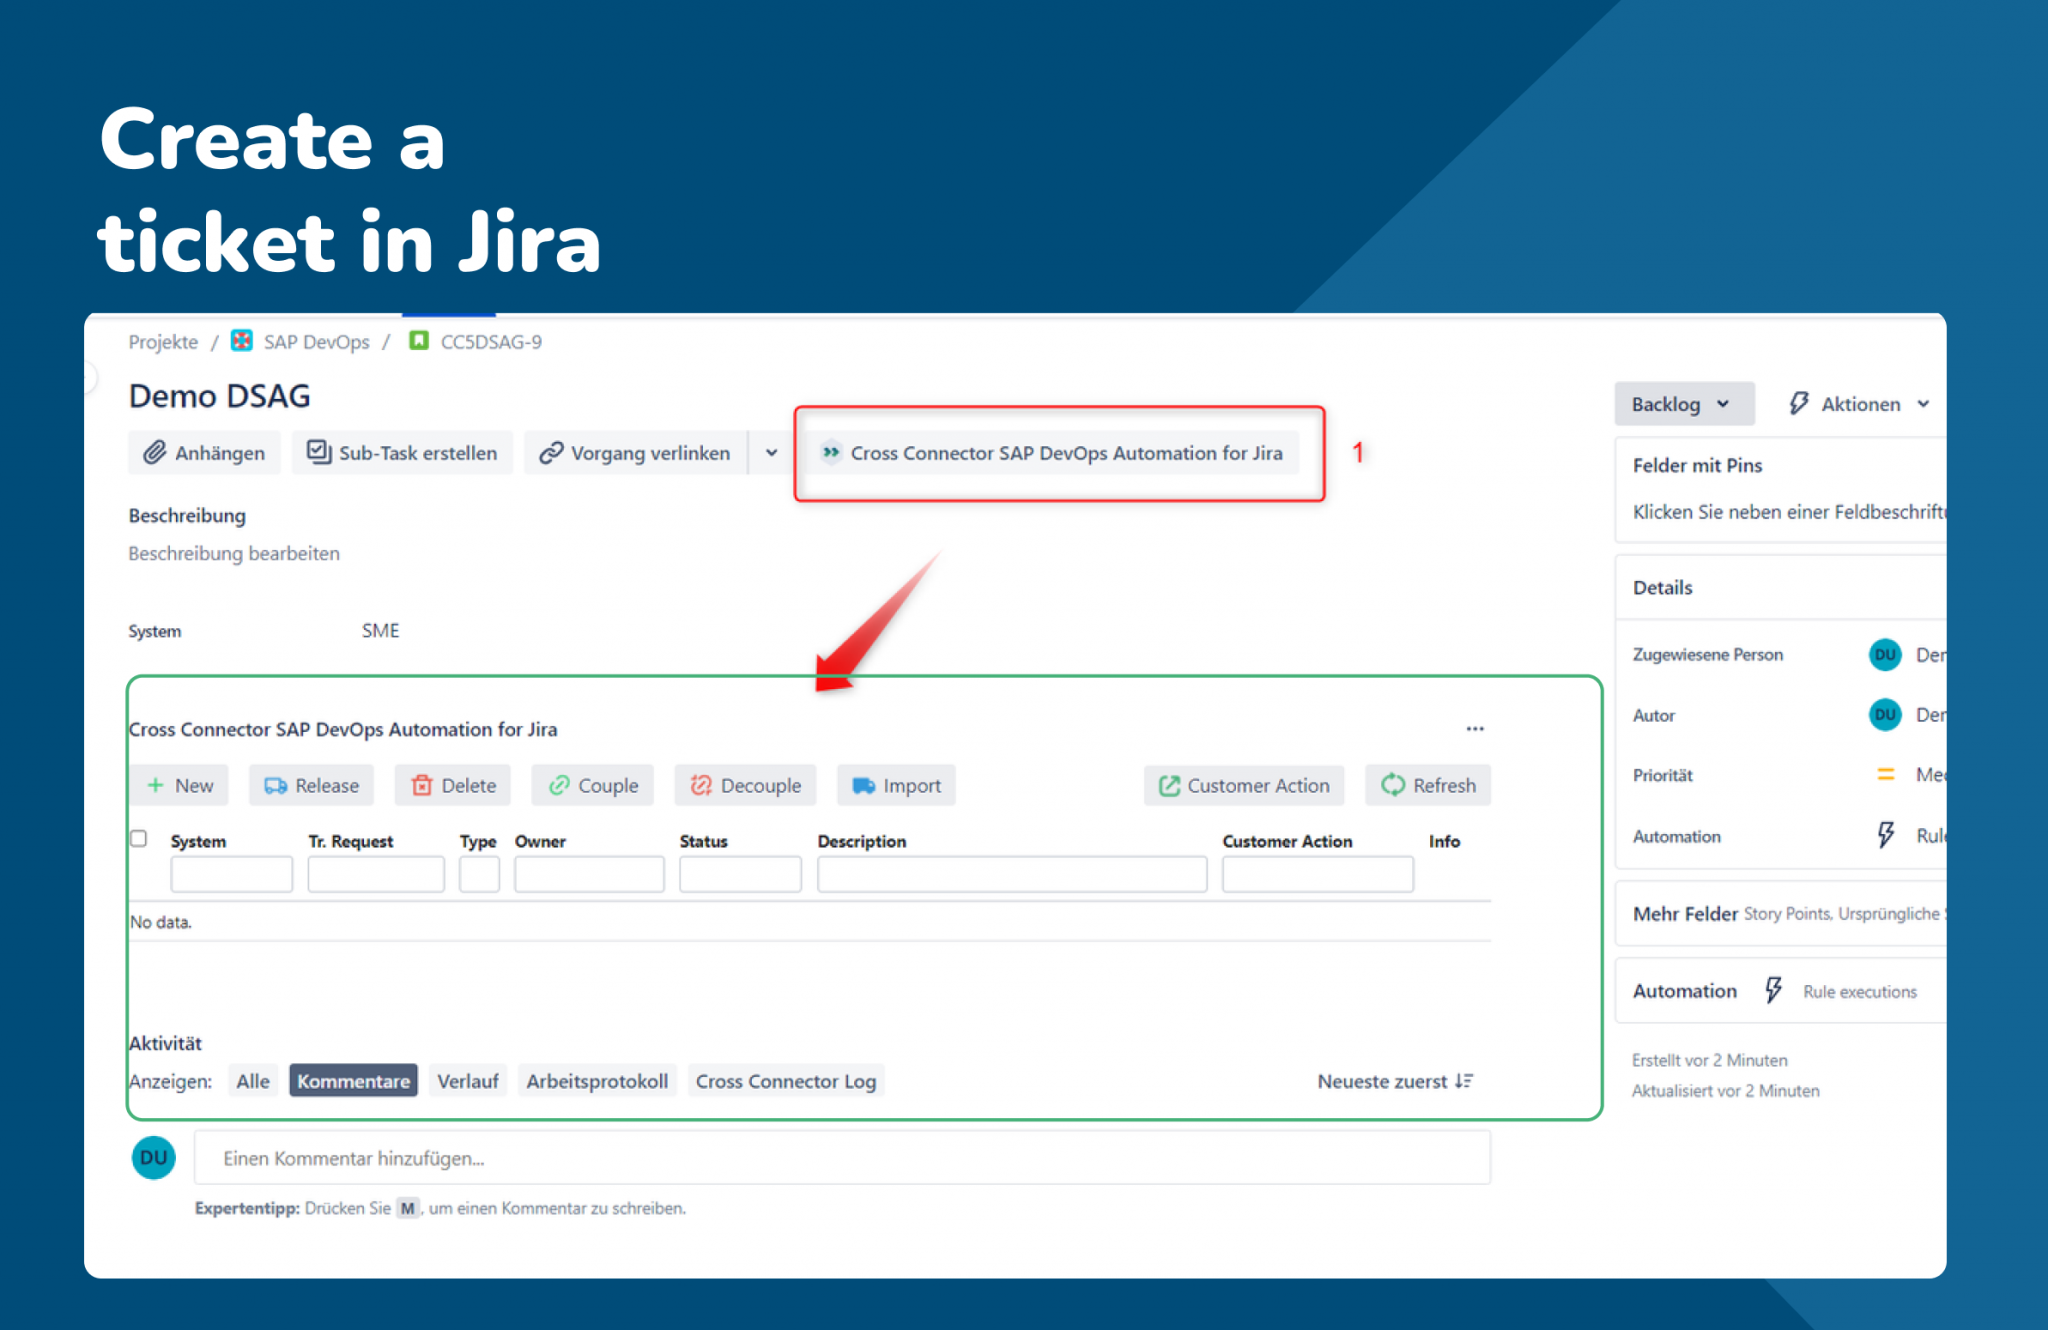Click the Priorität medium icon

point(1886,775)
